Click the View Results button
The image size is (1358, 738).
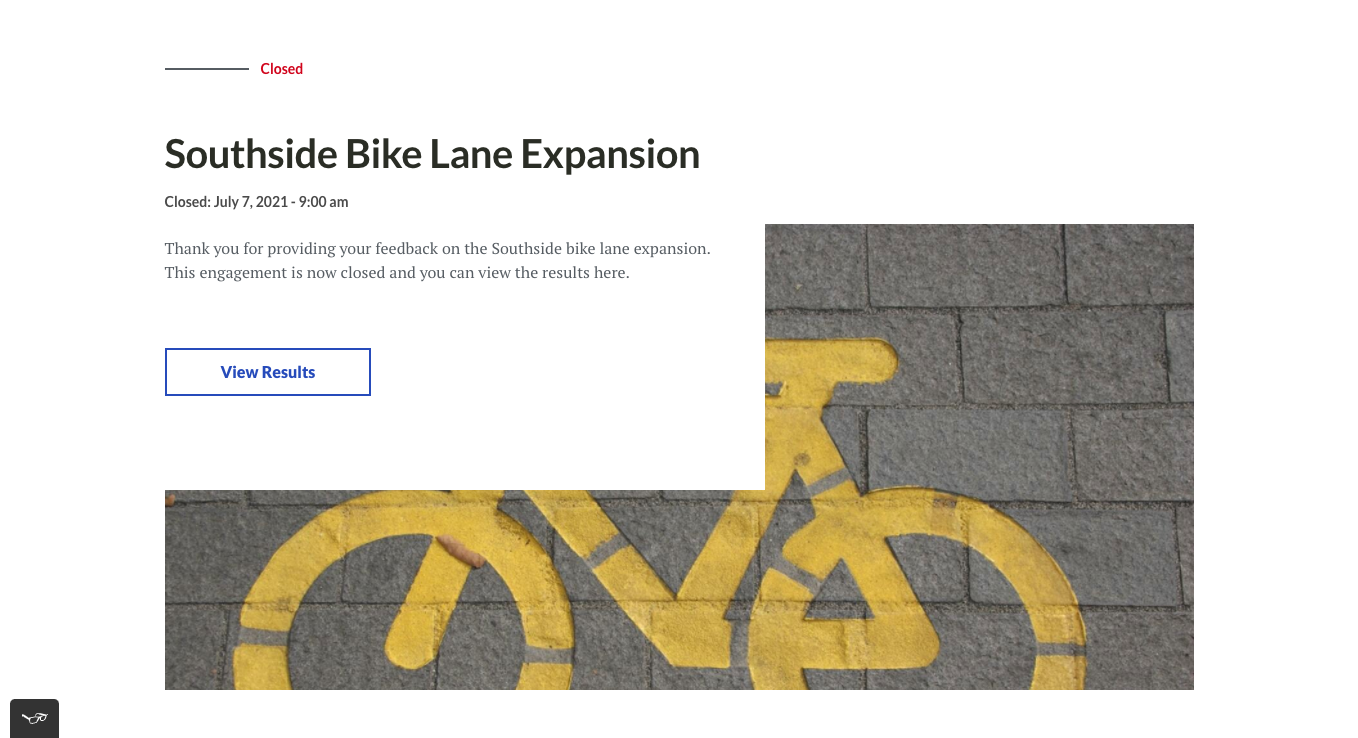point(268,372)
